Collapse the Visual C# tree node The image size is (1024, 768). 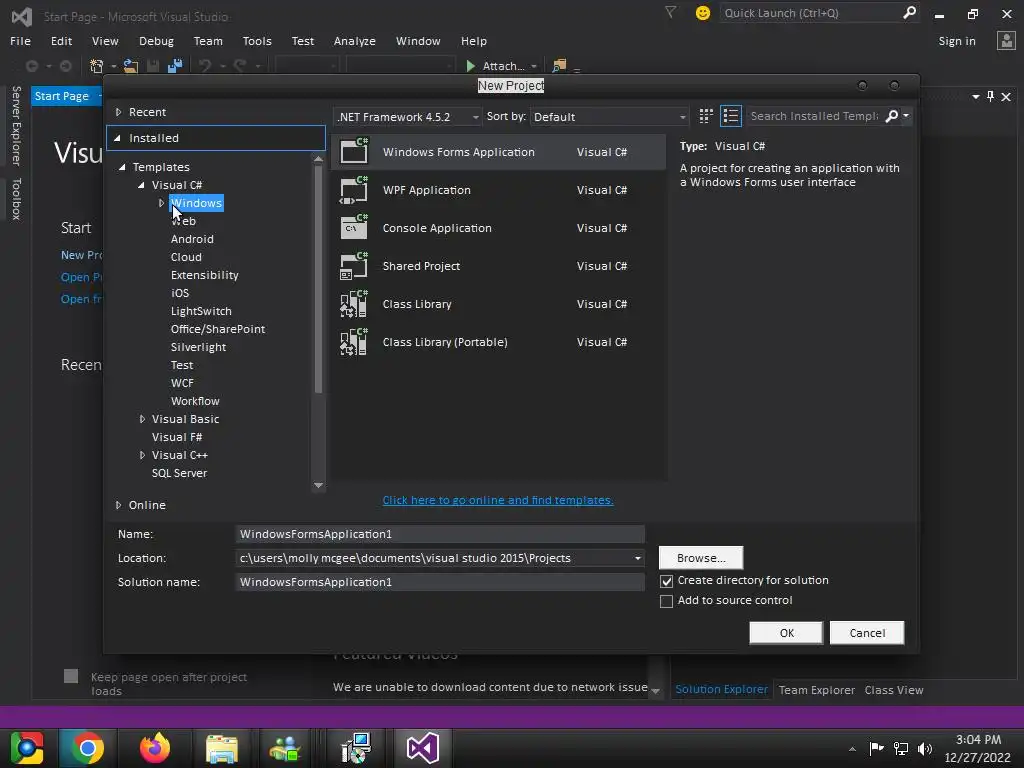point(141,185)
